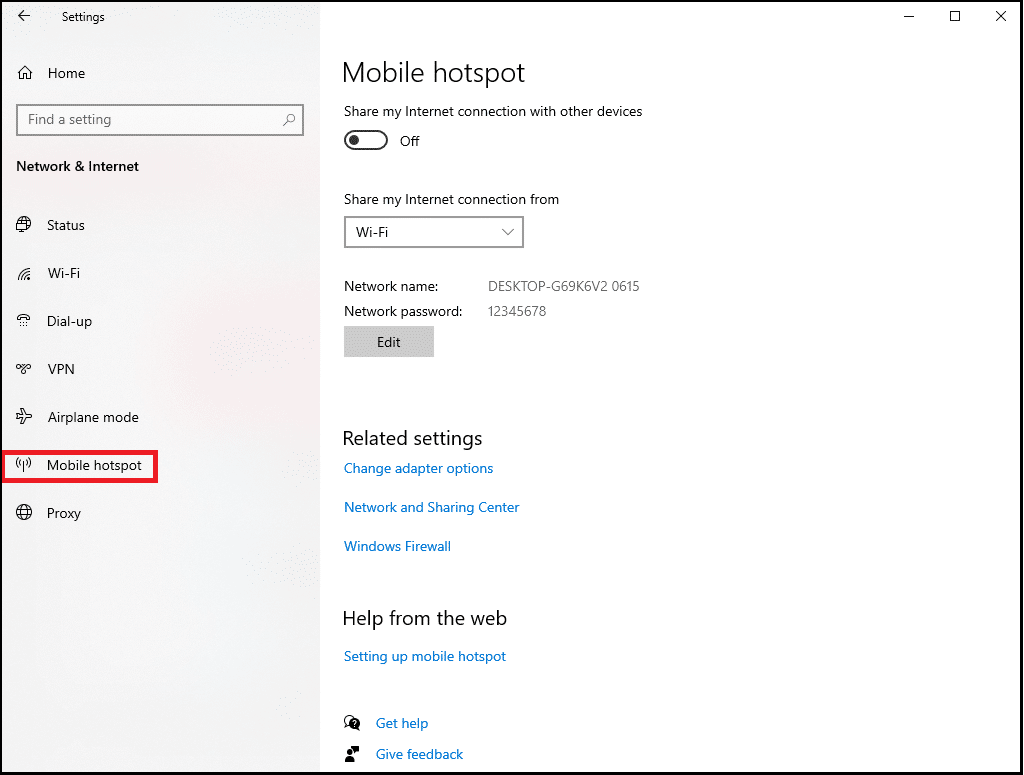The image size is (1024, 775).
Task: Click the Airplane mode plane icon
Action: 24,417
